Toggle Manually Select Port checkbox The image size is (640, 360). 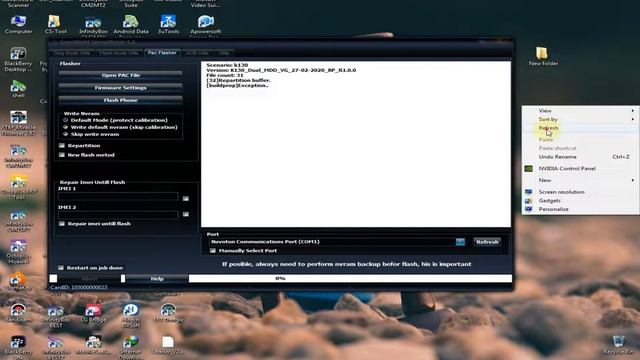(213, 251)
